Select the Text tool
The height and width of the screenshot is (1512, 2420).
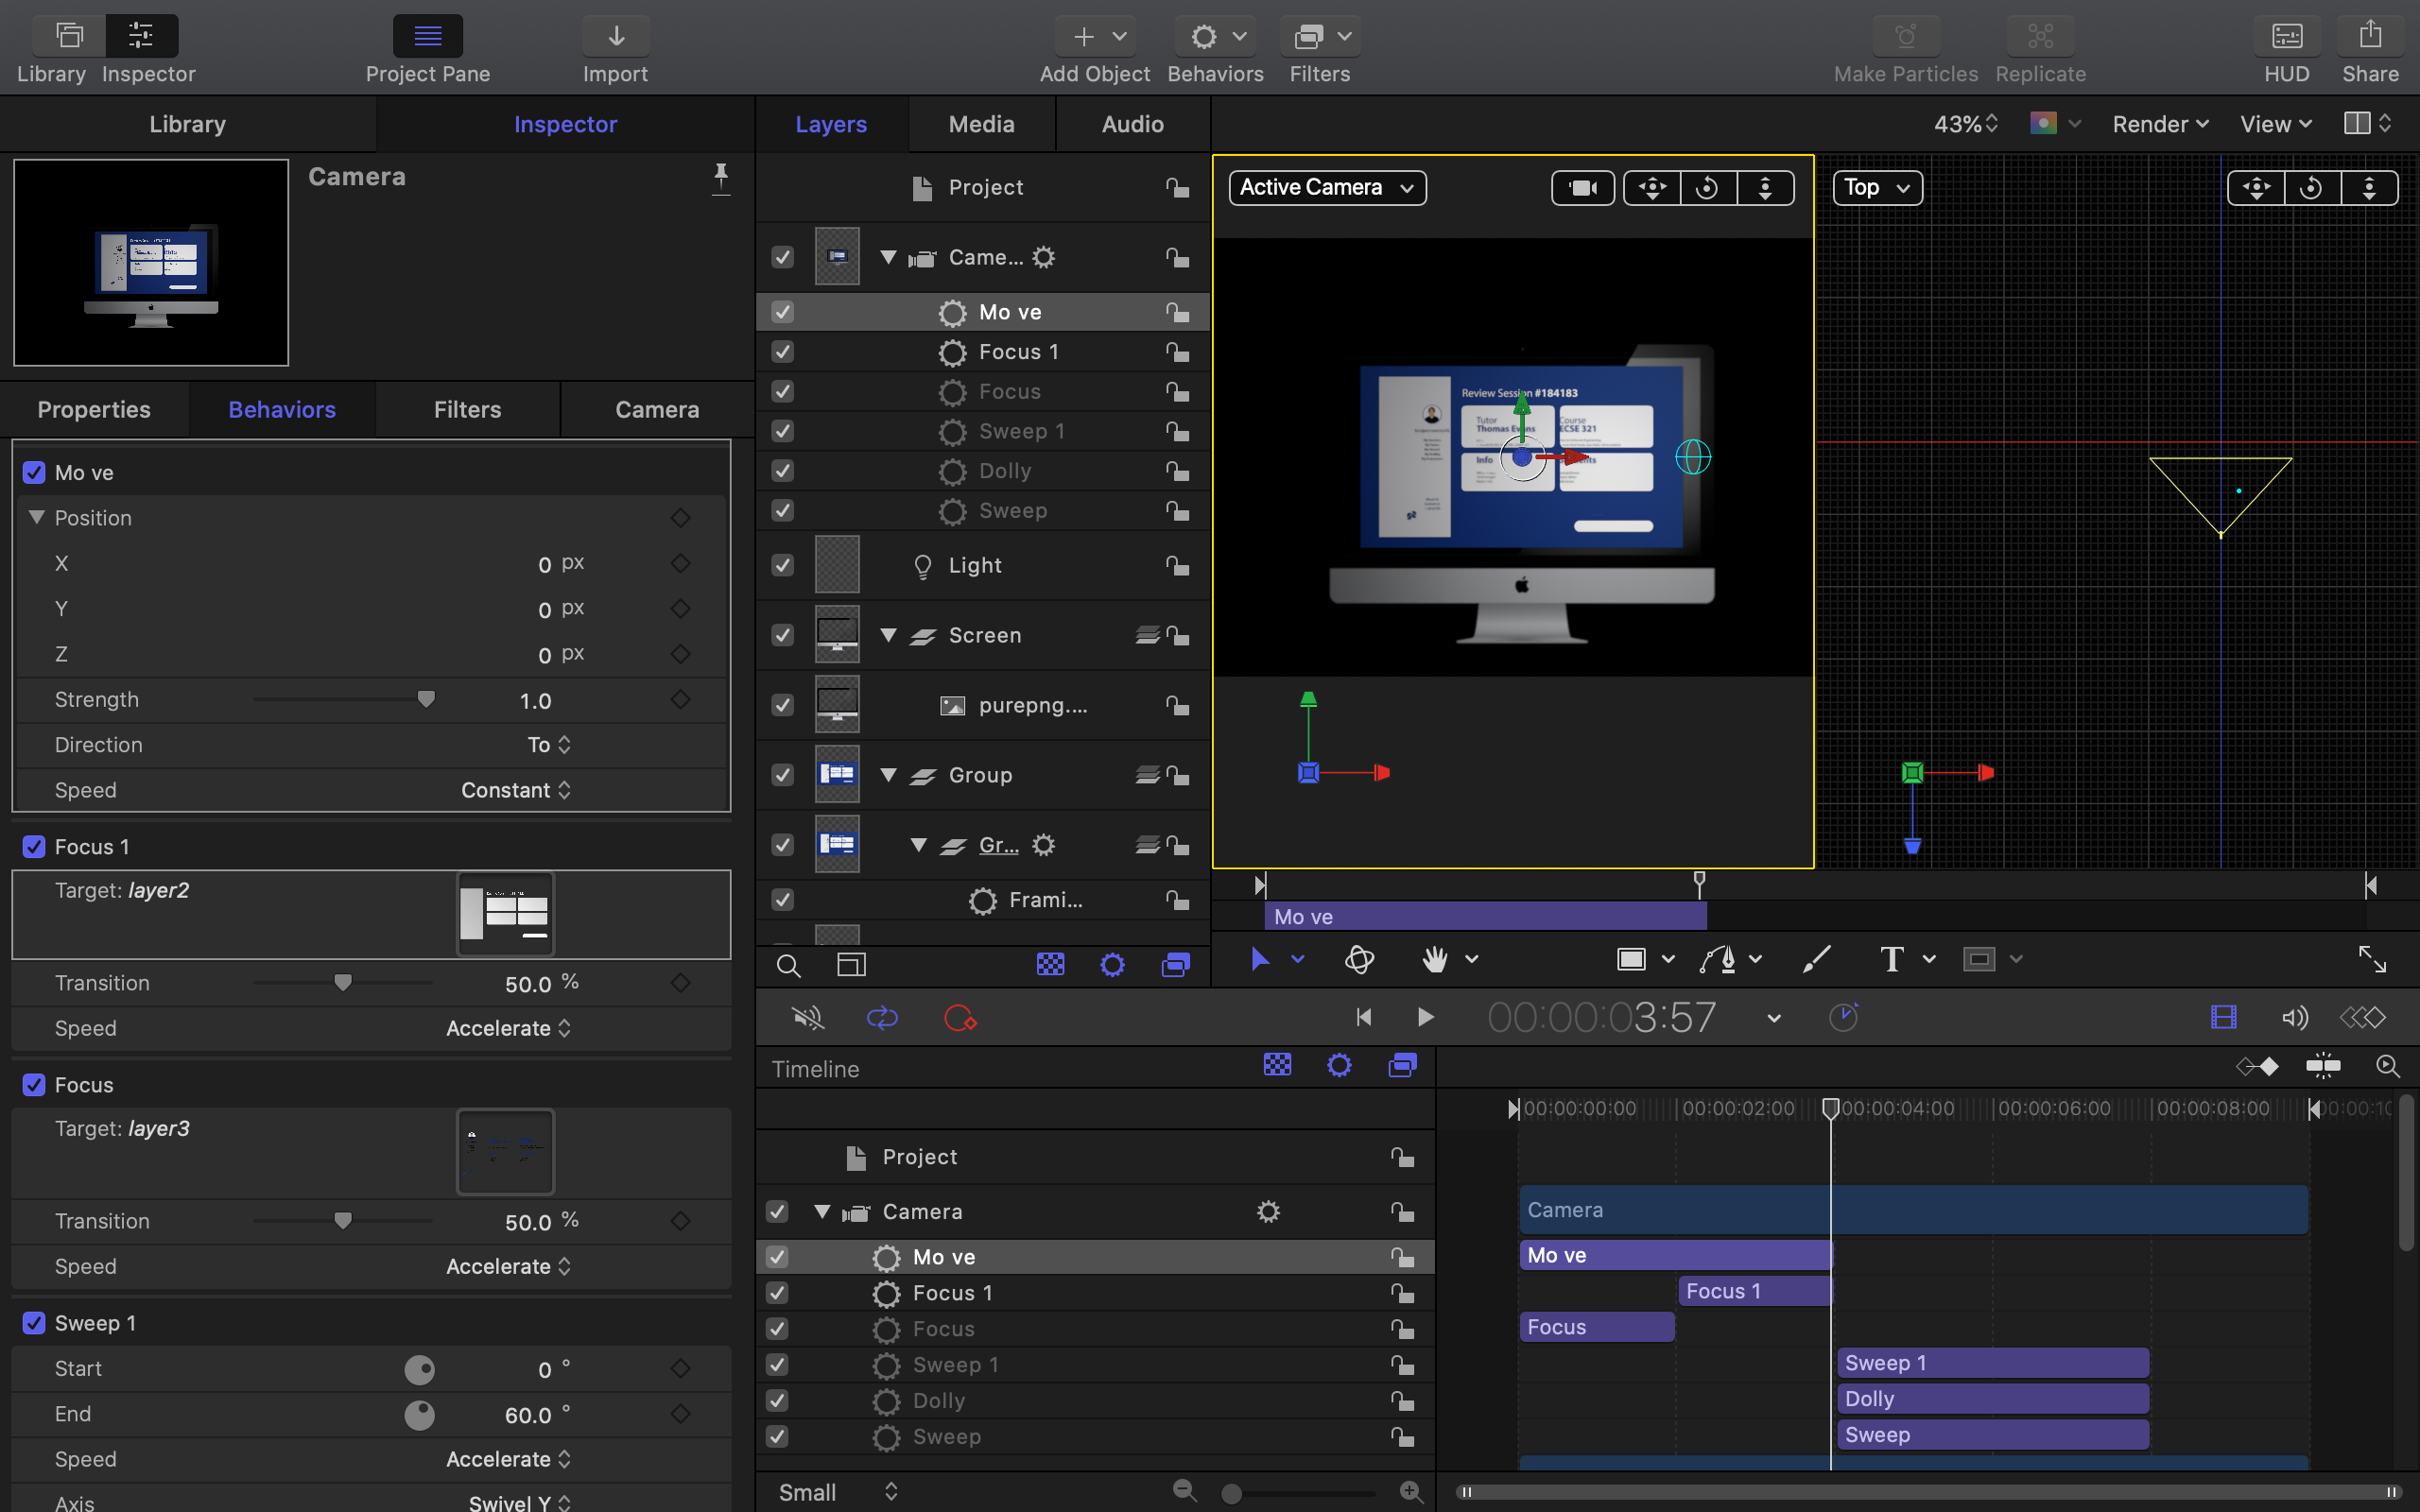click(x=1891, y=960)
